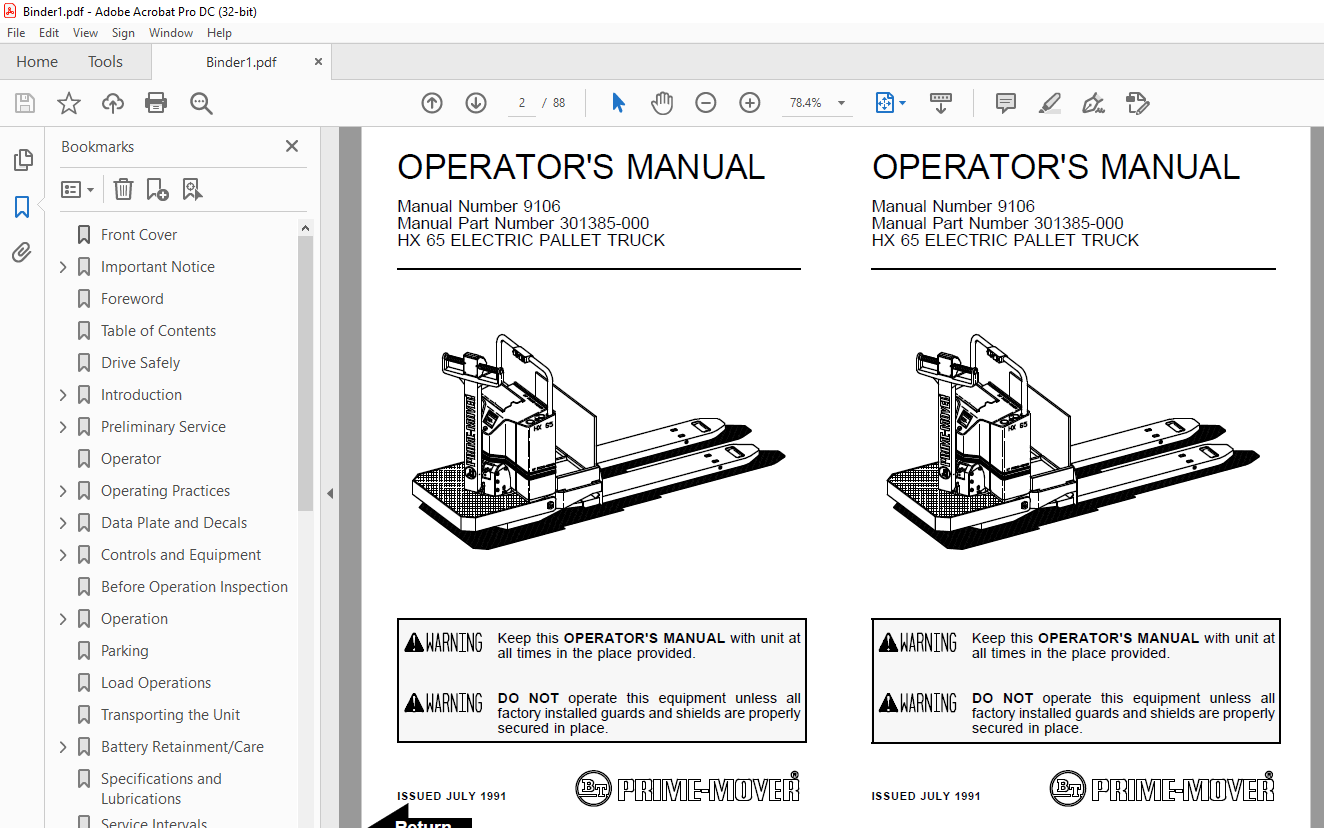Jump to Table of Contents bookmark
Viewport: 1324px width, 828px height.
click(158, 331)
